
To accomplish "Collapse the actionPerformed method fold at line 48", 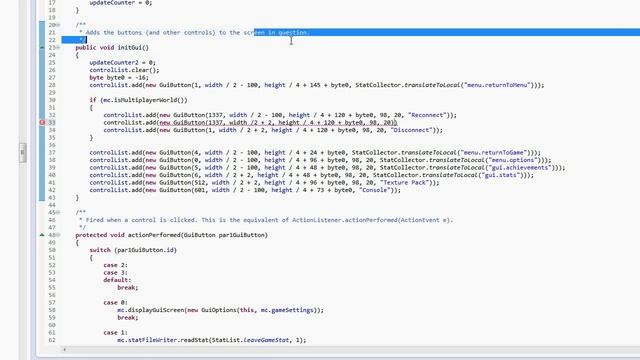I will pos(58,235).
